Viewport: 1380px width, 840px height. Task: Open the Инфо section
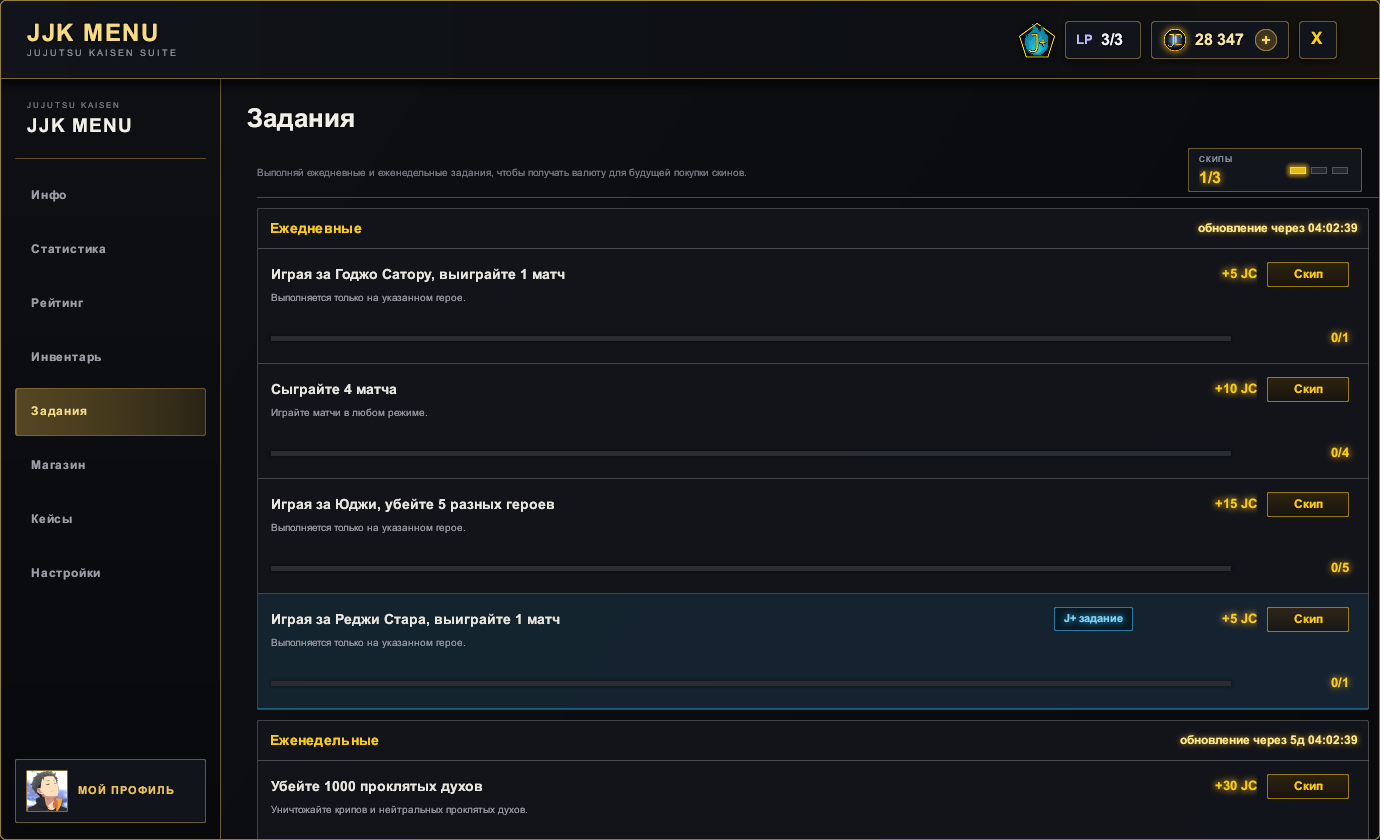click(110, 195)
